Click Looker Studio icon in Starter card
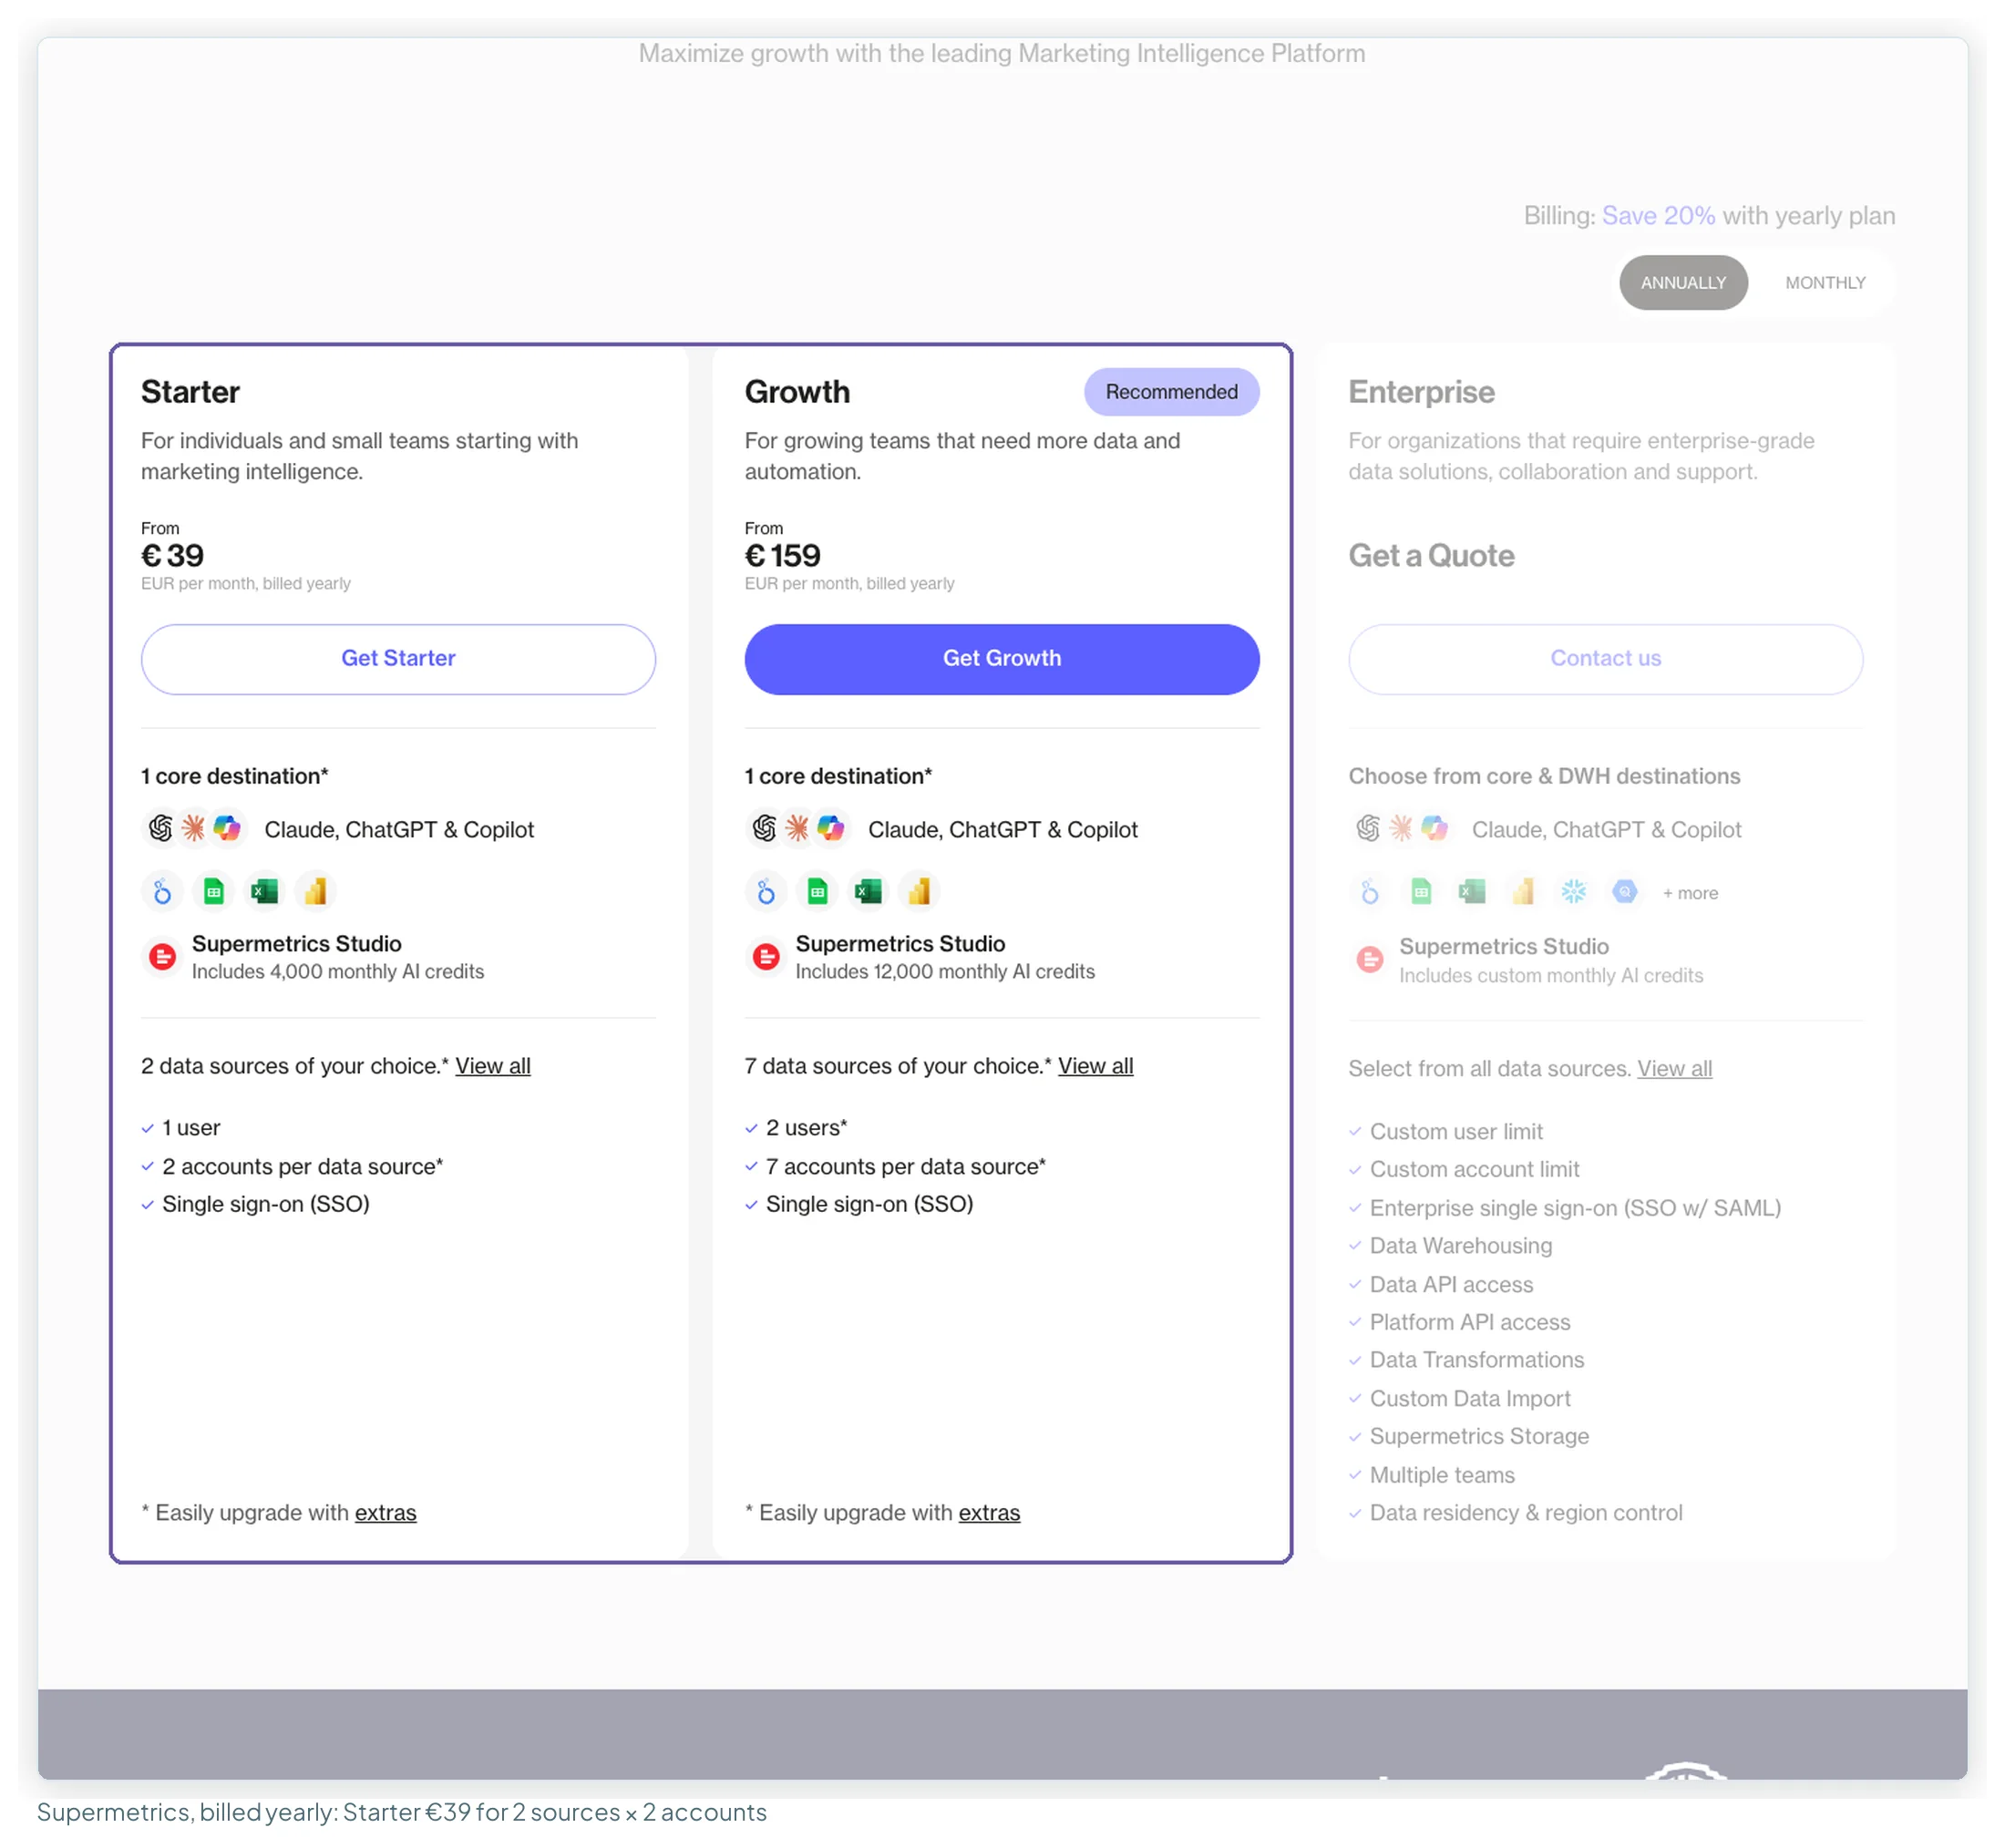Viewport: 2005px width, 1848px height. click(x=162, y=892)
